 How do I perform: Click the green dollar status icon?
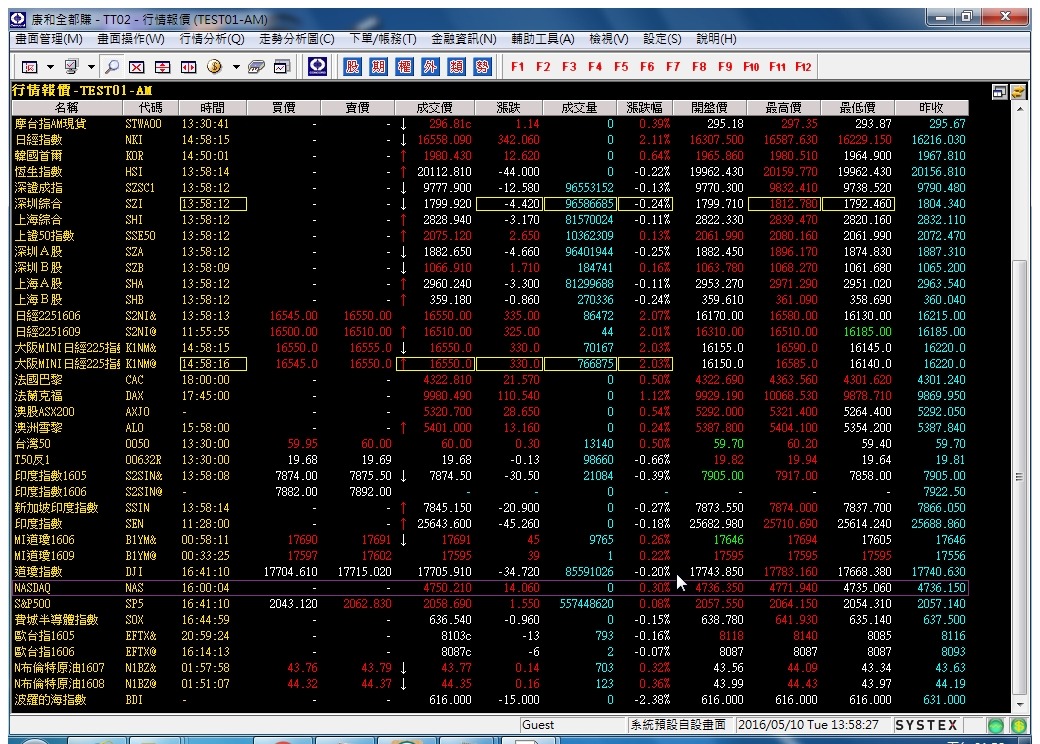pos(1019,725)
